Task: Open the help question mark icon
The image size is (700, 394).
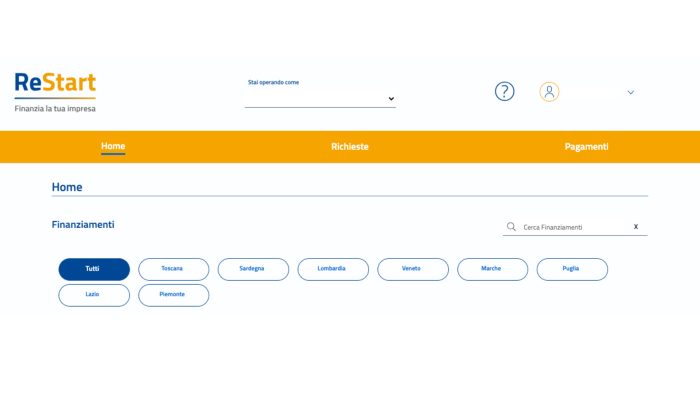Action: click(x=504, y=91)
